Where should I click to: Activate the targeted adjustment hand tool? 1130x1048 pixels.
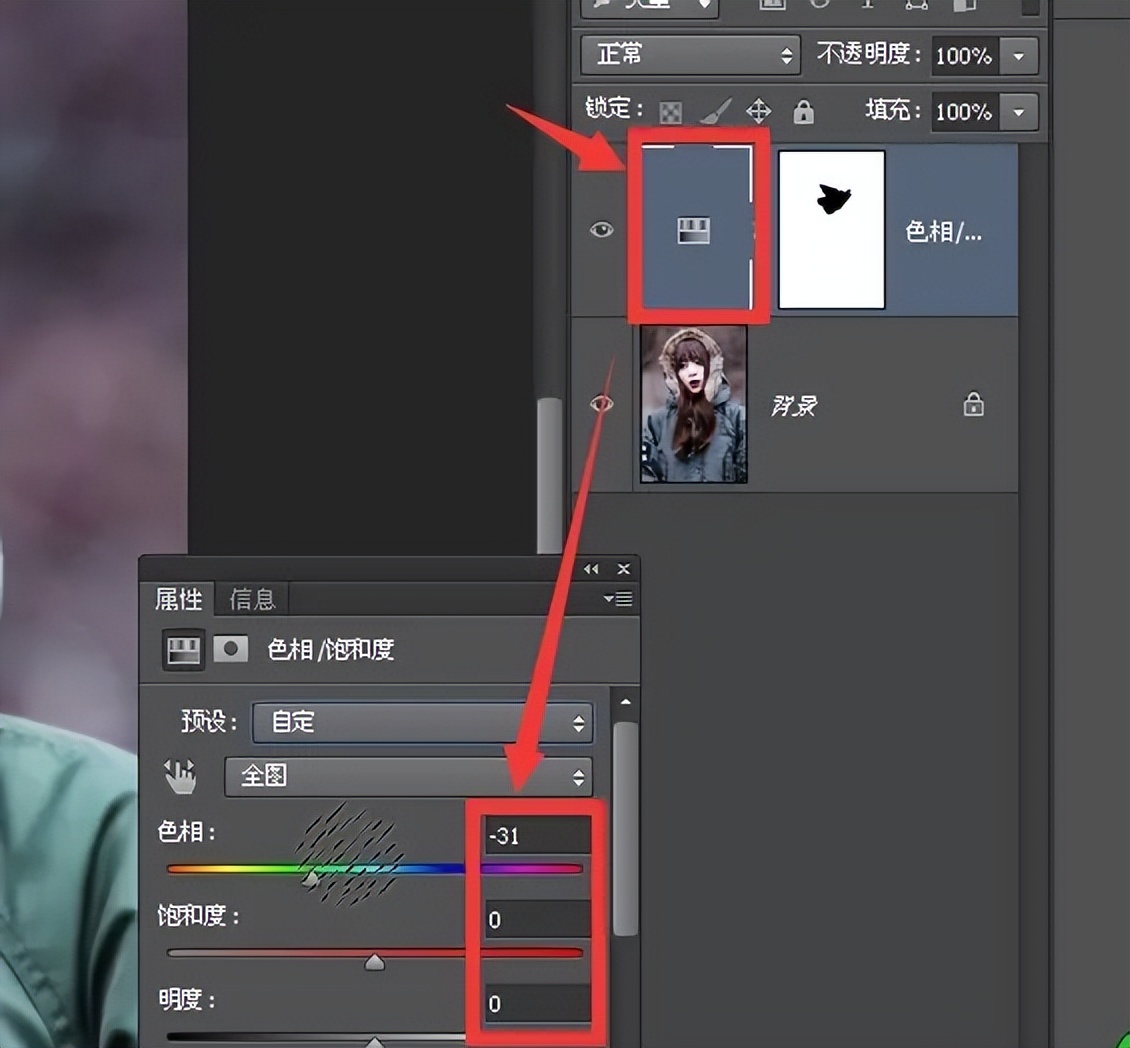[x=183, y=775]
